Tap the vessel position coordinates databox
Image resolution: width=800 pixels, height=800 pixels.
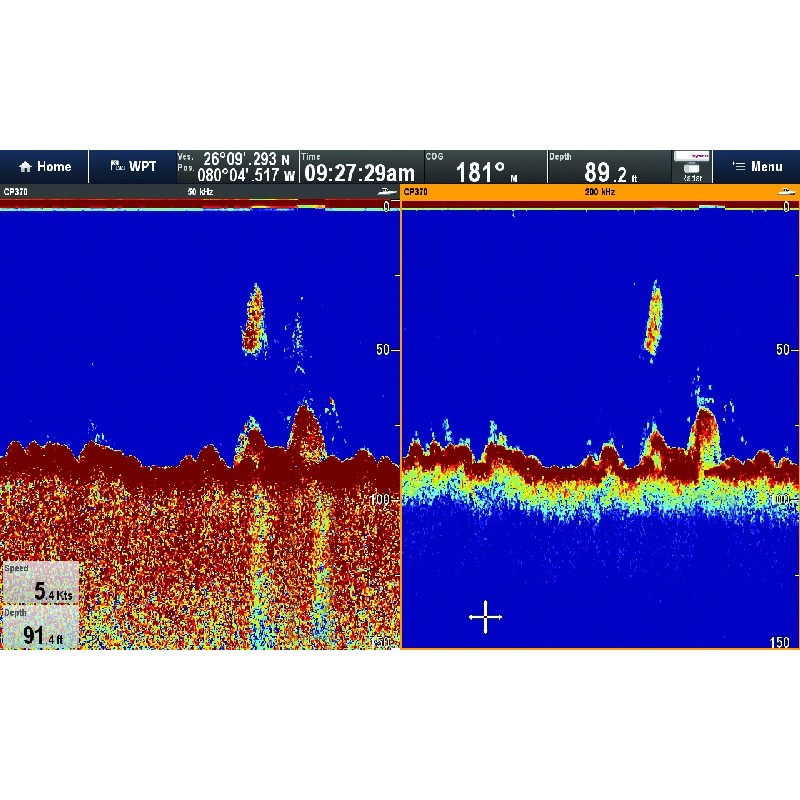click(x=237, y=167)
